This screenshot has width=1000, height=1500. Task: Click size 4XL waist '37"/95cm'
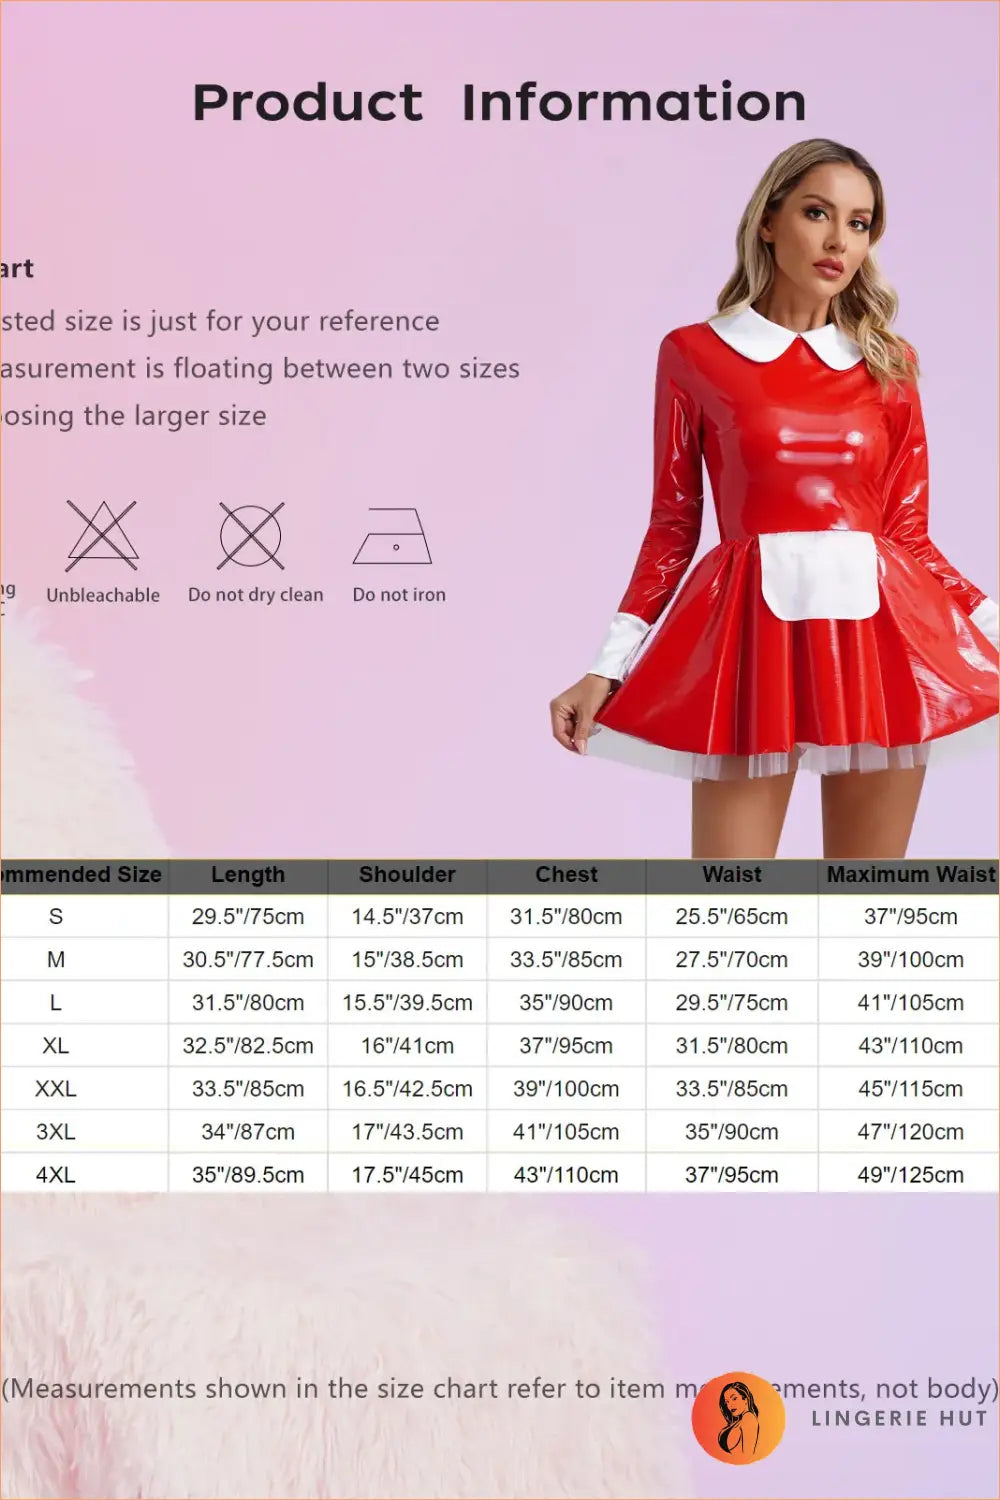(x=732, y=1174)
